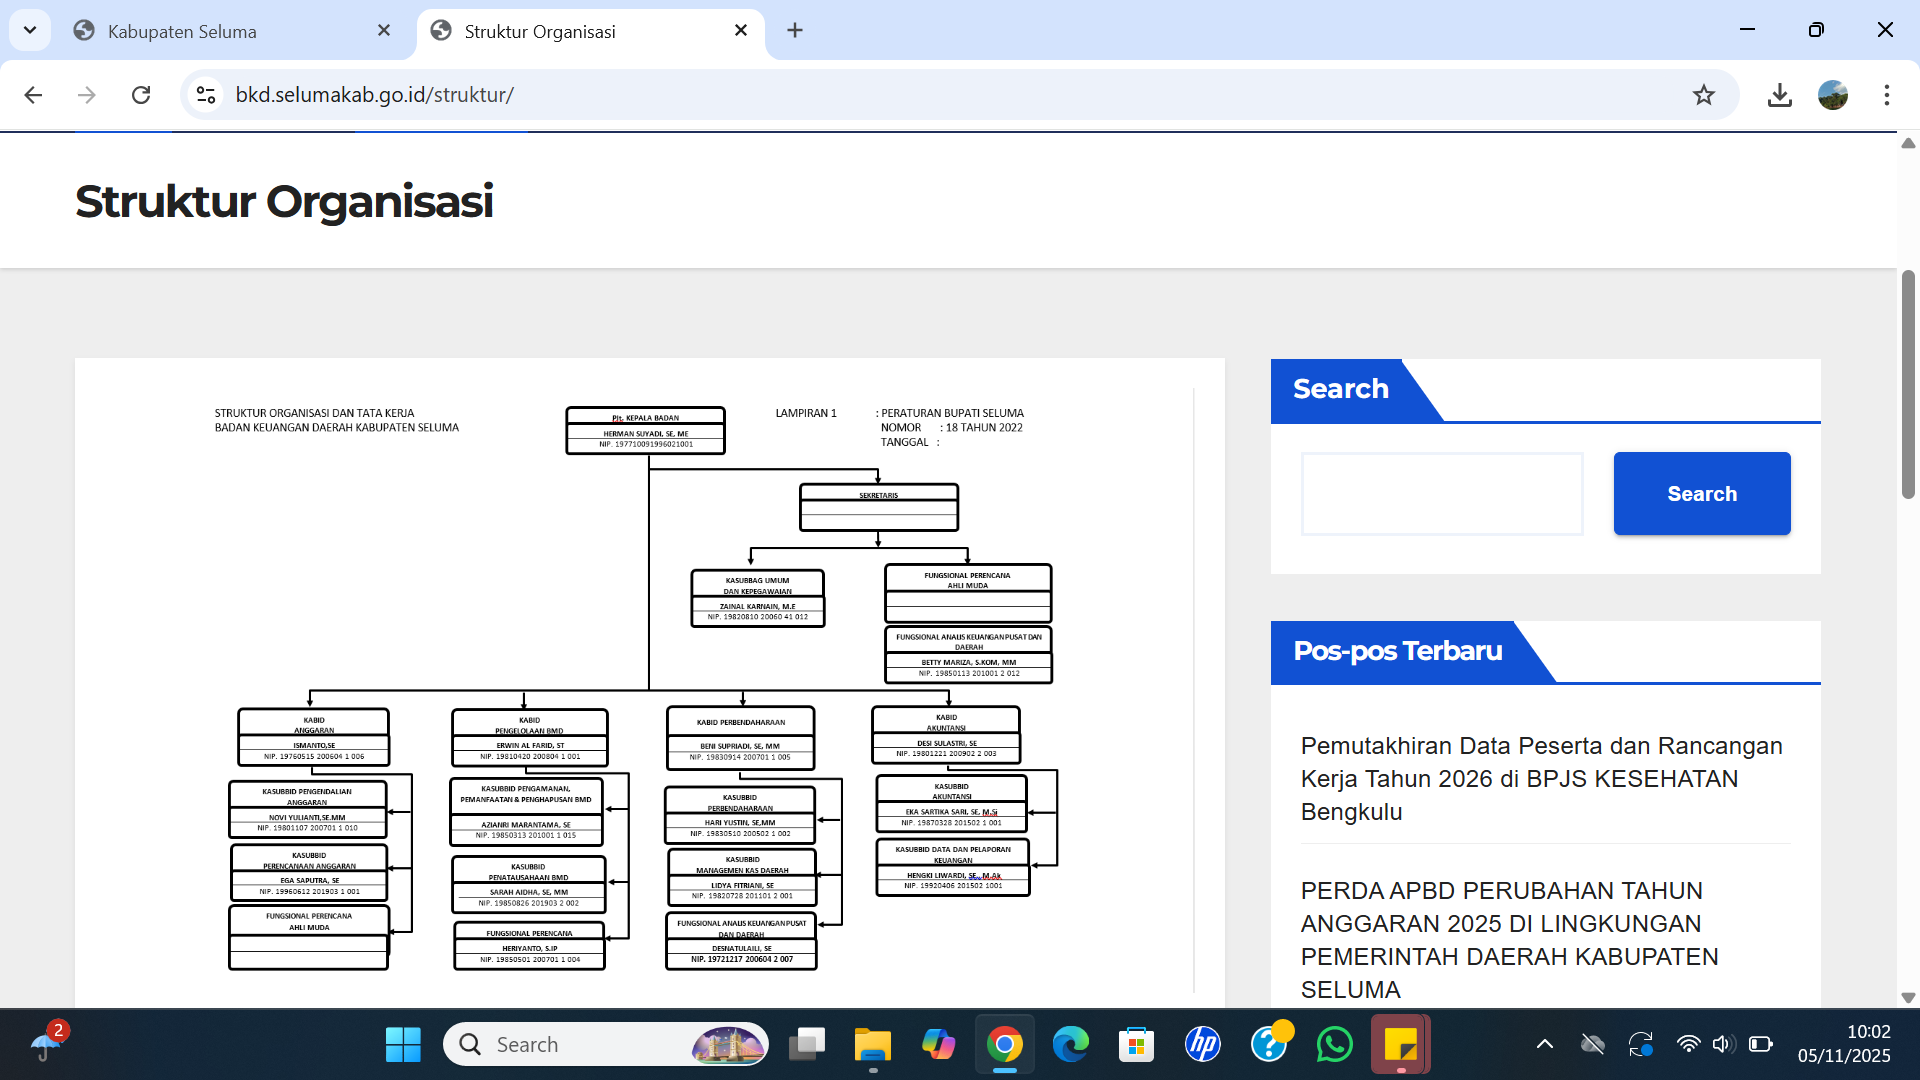Open site information icon in address bar
The height and width of the screenshot is (1080, 1920).
click(206, 95)
